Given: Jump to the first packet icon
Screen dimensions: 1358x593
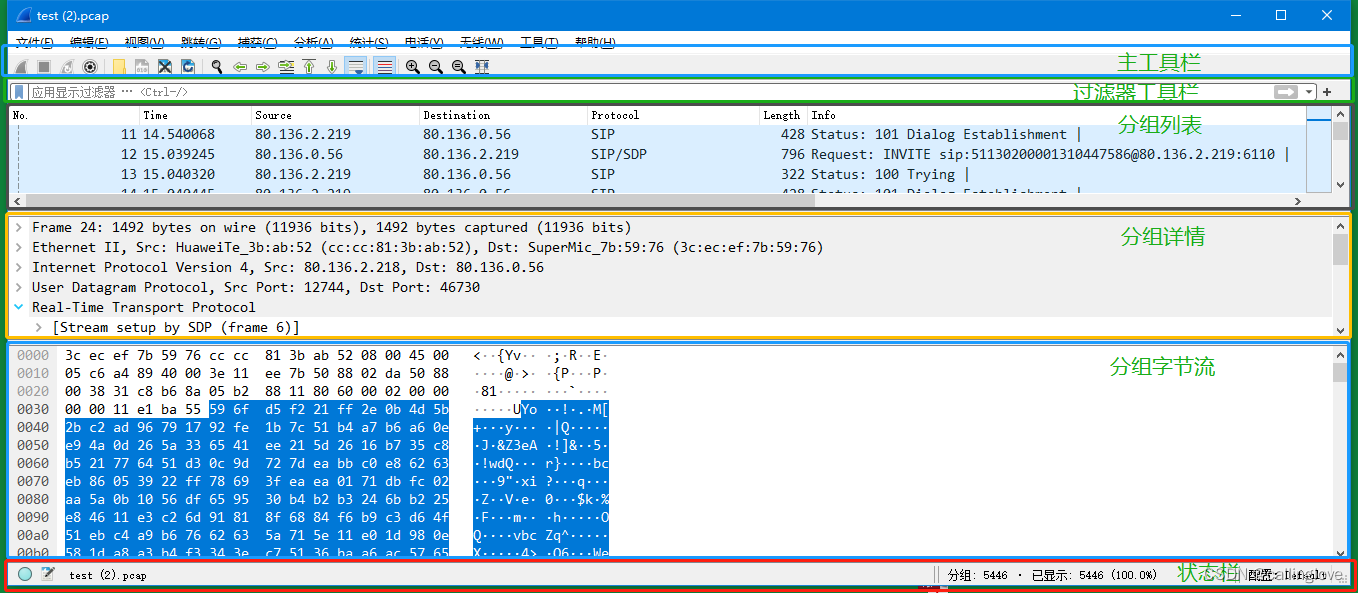Looking at the screenshot, I should tap(309, 67).
